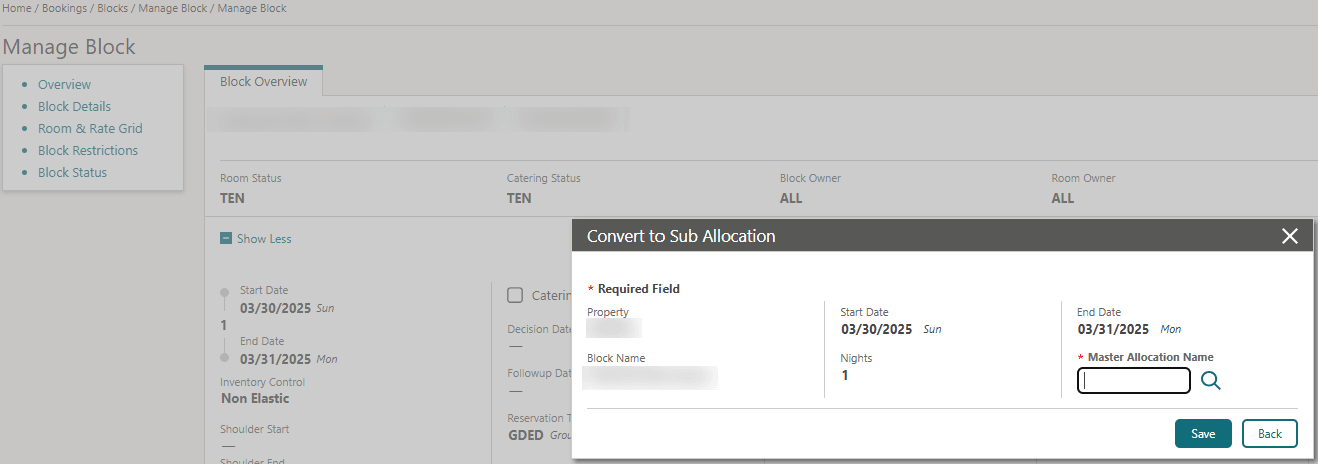The height and width of the screenshot is (464, 1318).
Task: Click the End Date timeline dot marker
Action: pyautogui.click(x=224, y=357)
